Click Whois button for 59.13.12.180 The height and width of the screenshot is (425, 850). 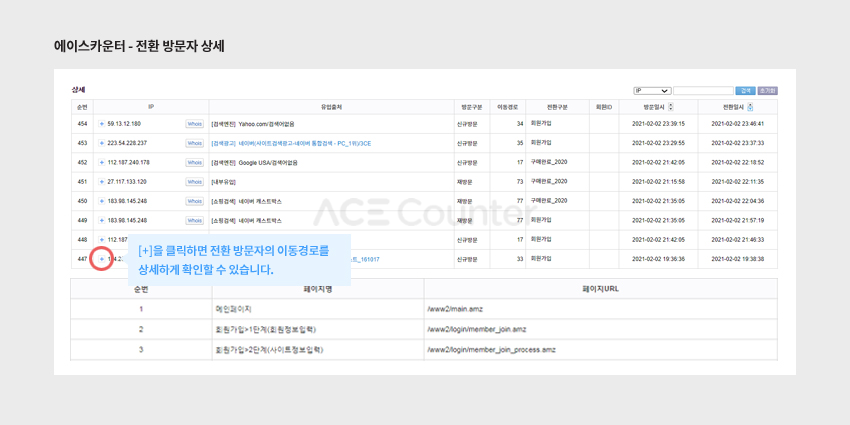click(194, 124)
